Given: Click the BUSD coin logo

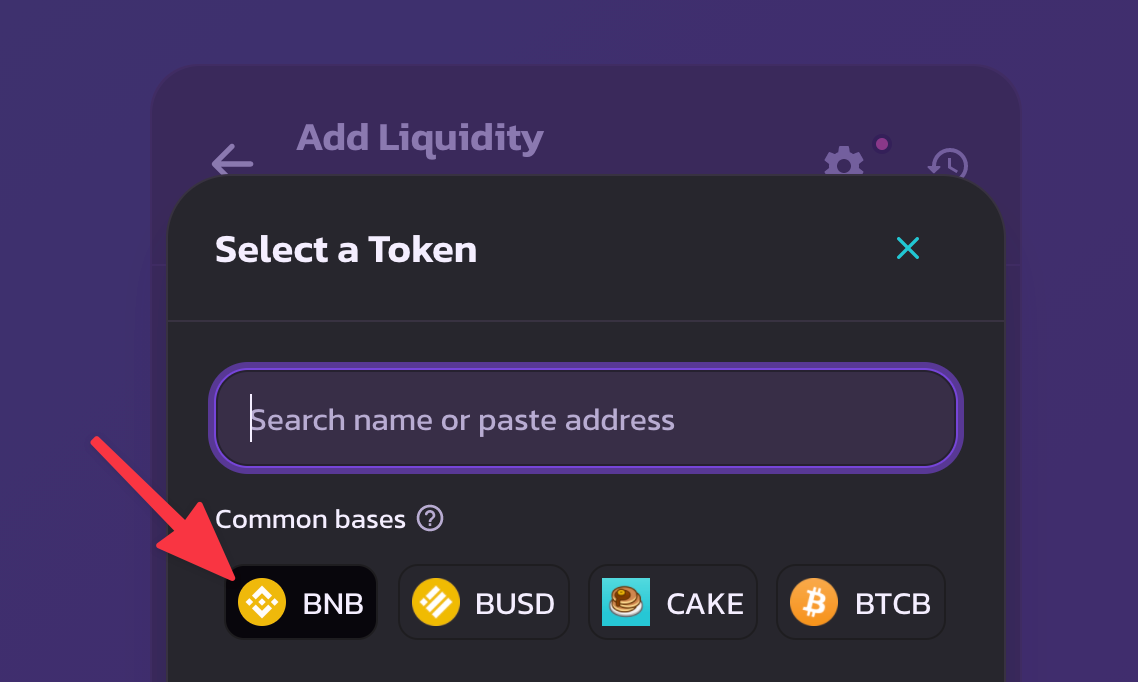Looking at the screenshot, I should click(x=436, y=602).
